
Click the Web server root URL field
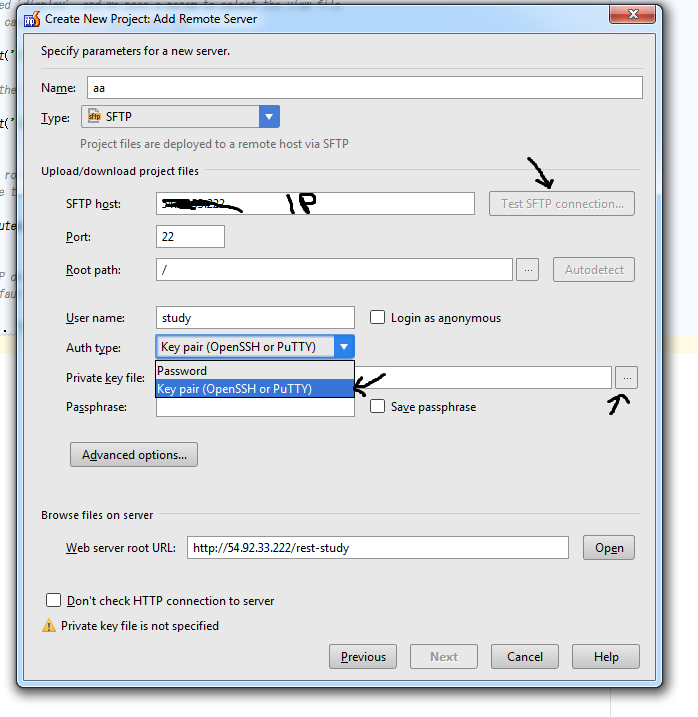(x=378, y=548)
